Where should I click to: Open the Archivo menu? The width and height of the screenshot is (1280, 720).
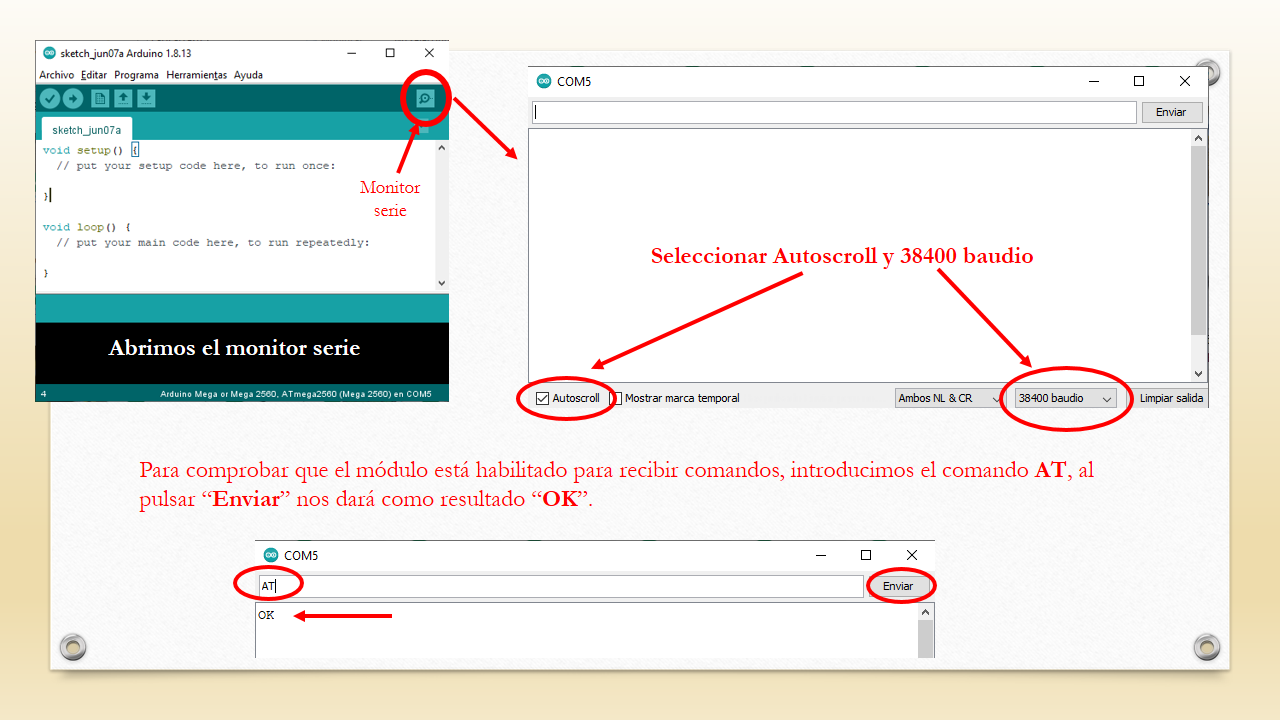[57, 75]
